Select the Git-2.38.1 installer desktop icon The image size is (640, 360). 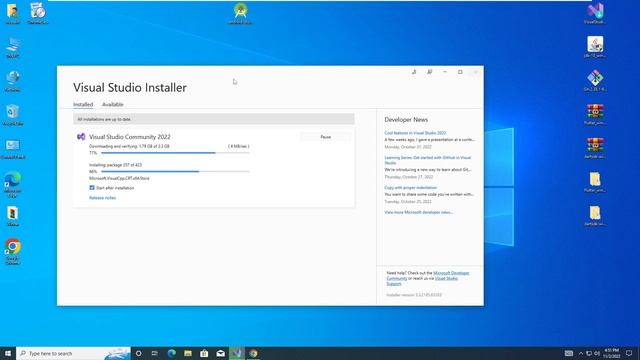(595, 80)
